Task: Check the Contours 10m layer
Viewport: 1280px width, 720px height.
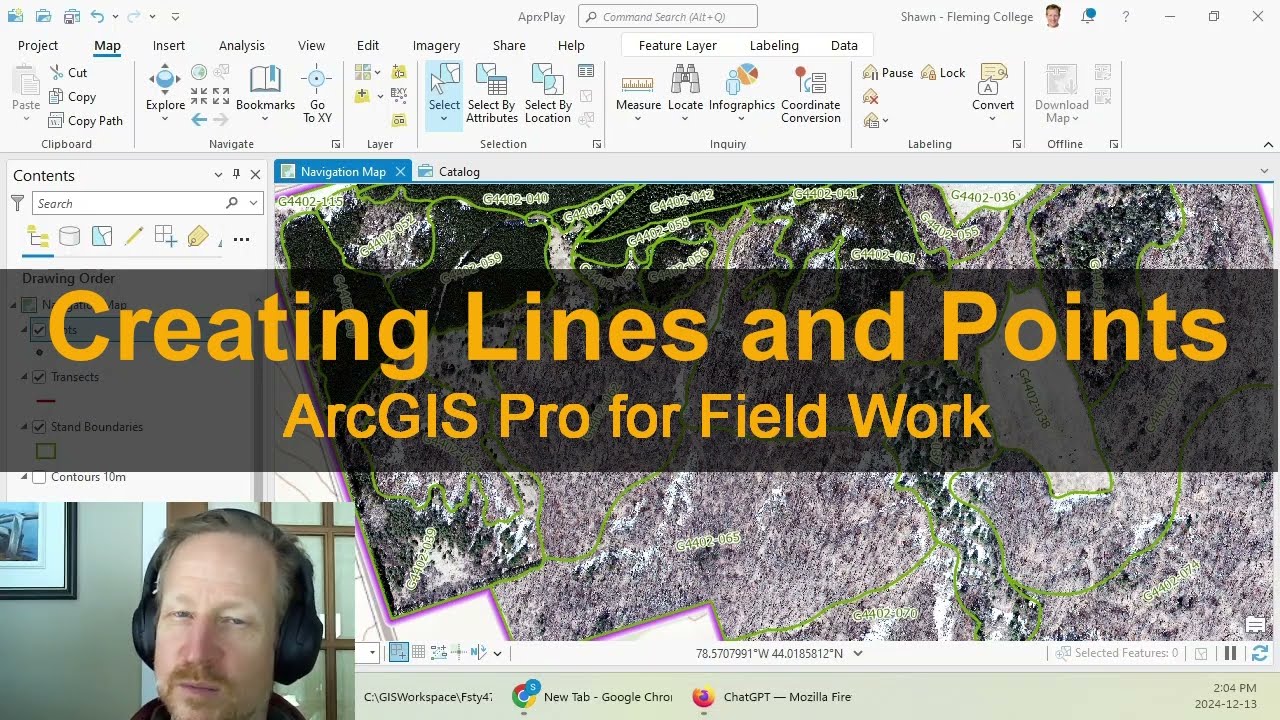Action: point(39,477)
